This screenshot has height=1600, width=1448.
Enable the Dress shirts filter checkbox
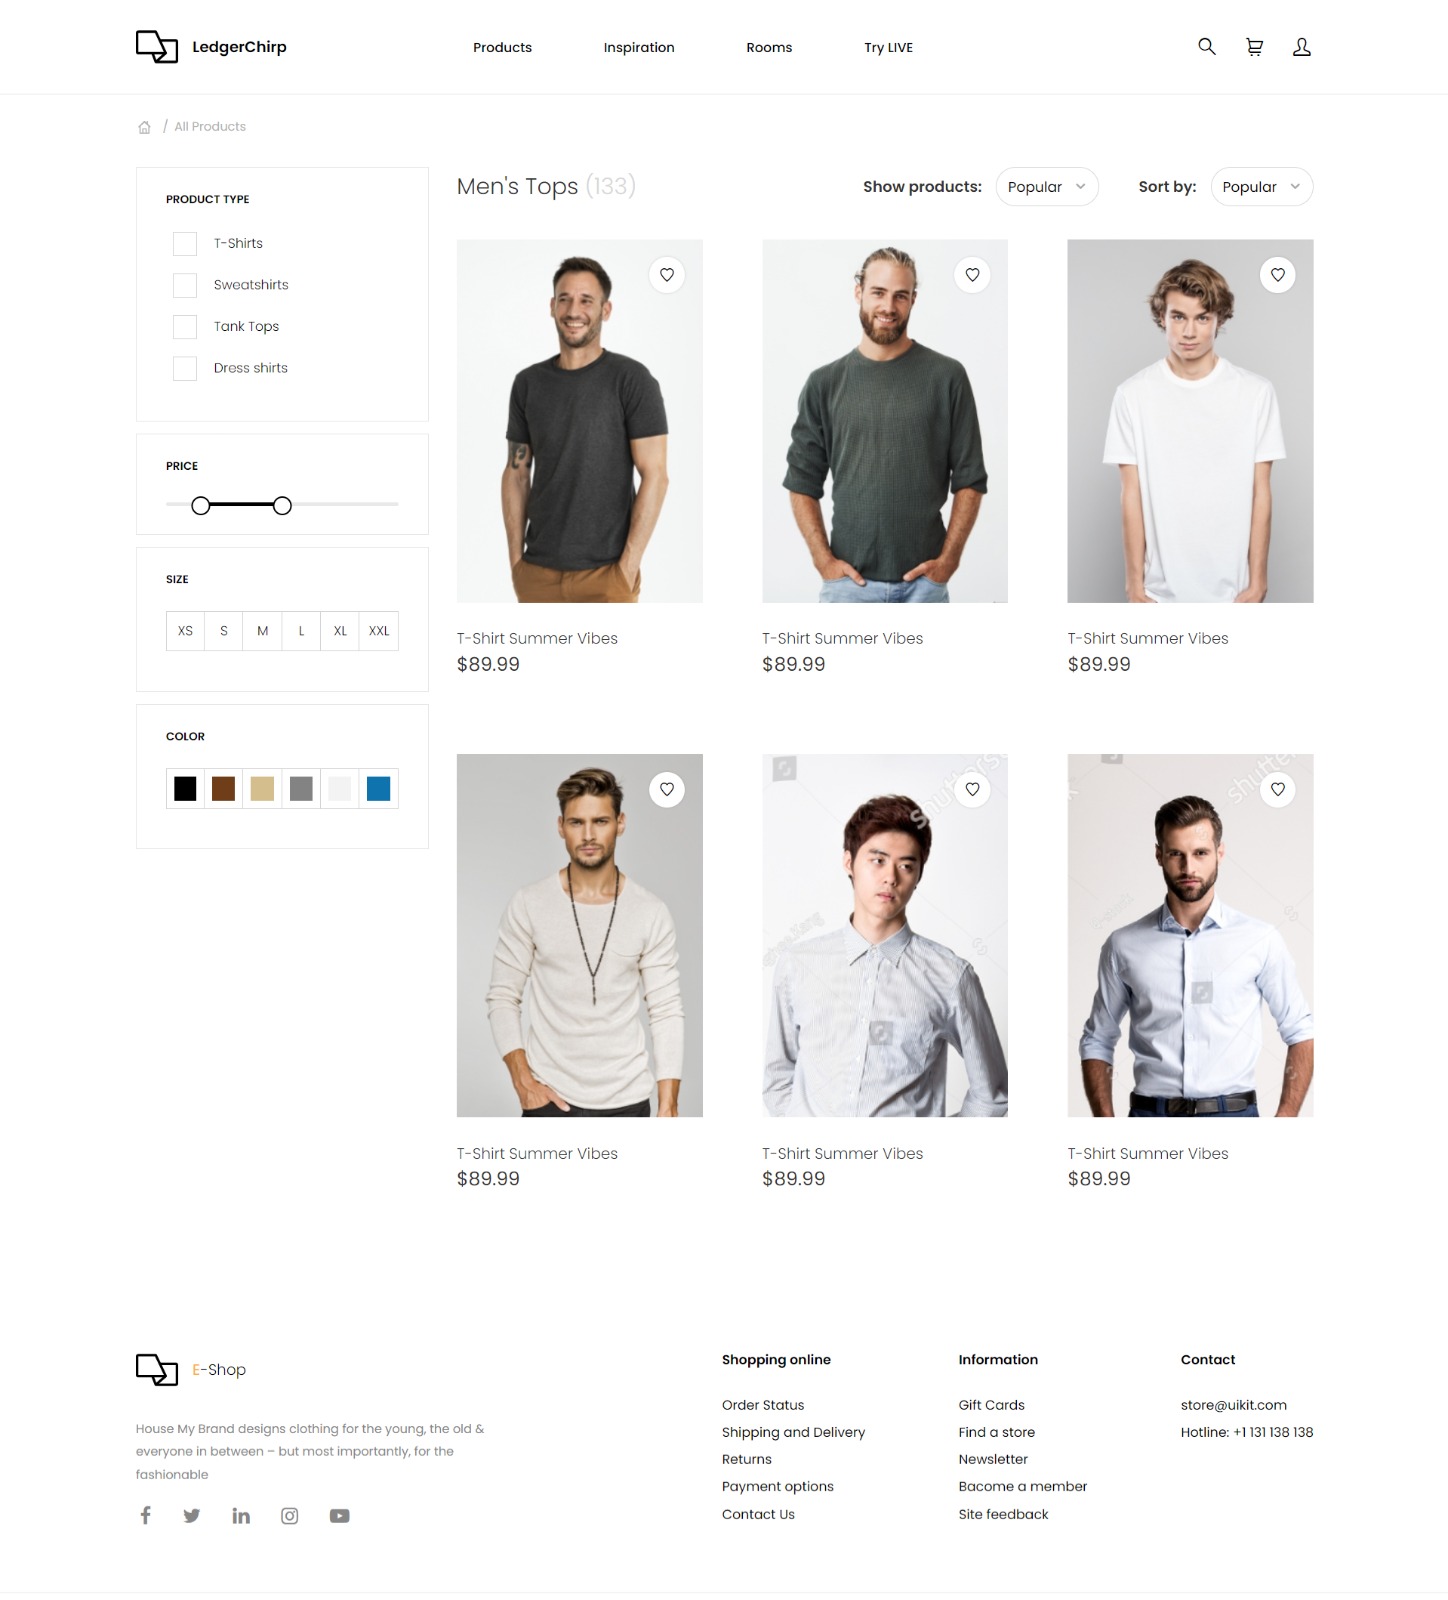185,368
